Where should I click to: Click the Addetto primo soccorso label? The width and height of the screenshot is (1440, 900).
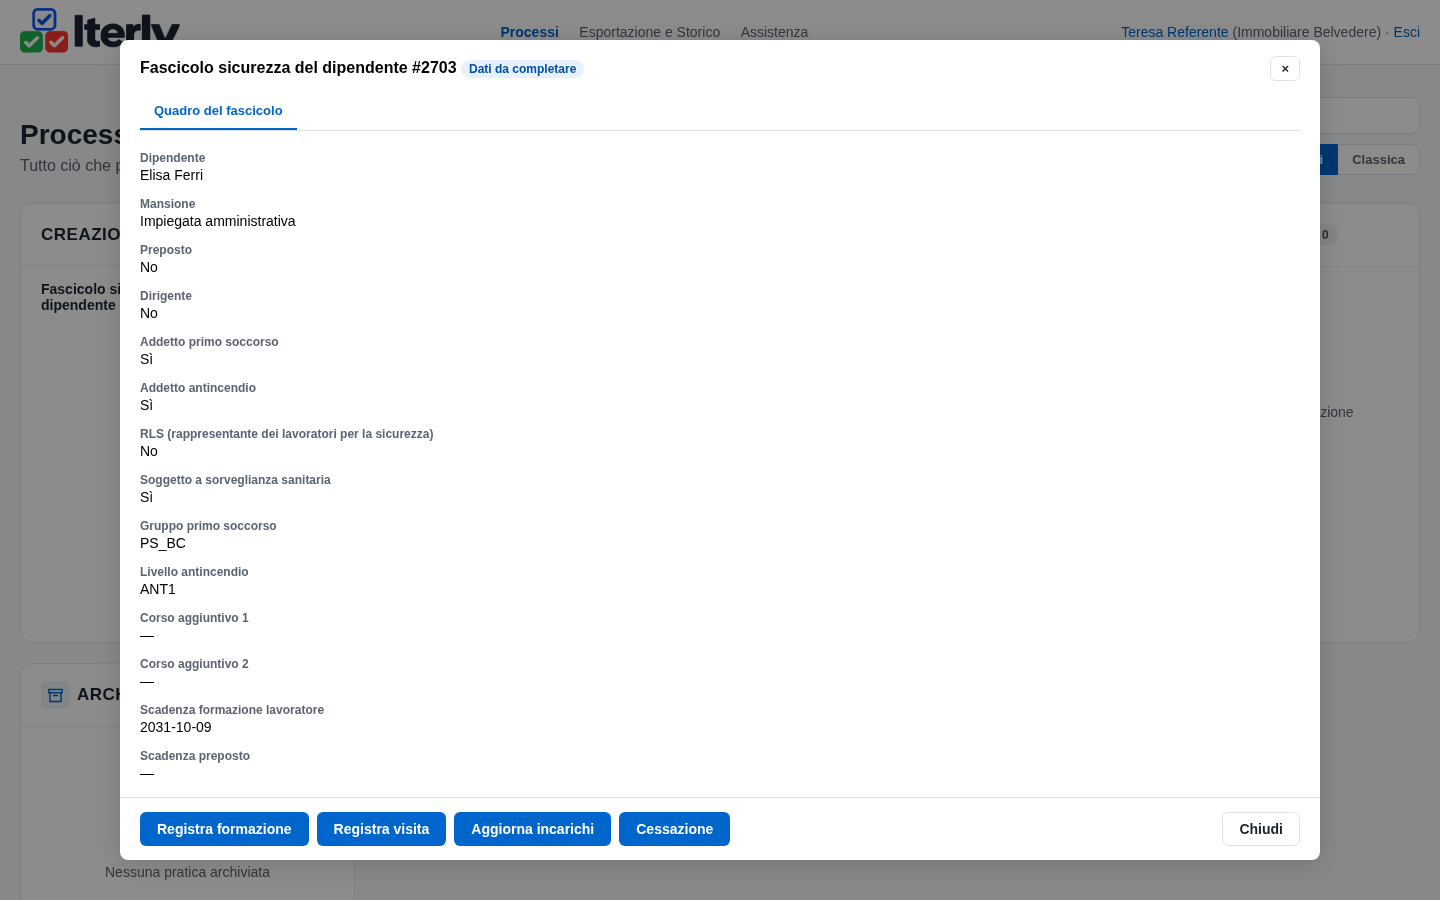(x=209, y=342)
